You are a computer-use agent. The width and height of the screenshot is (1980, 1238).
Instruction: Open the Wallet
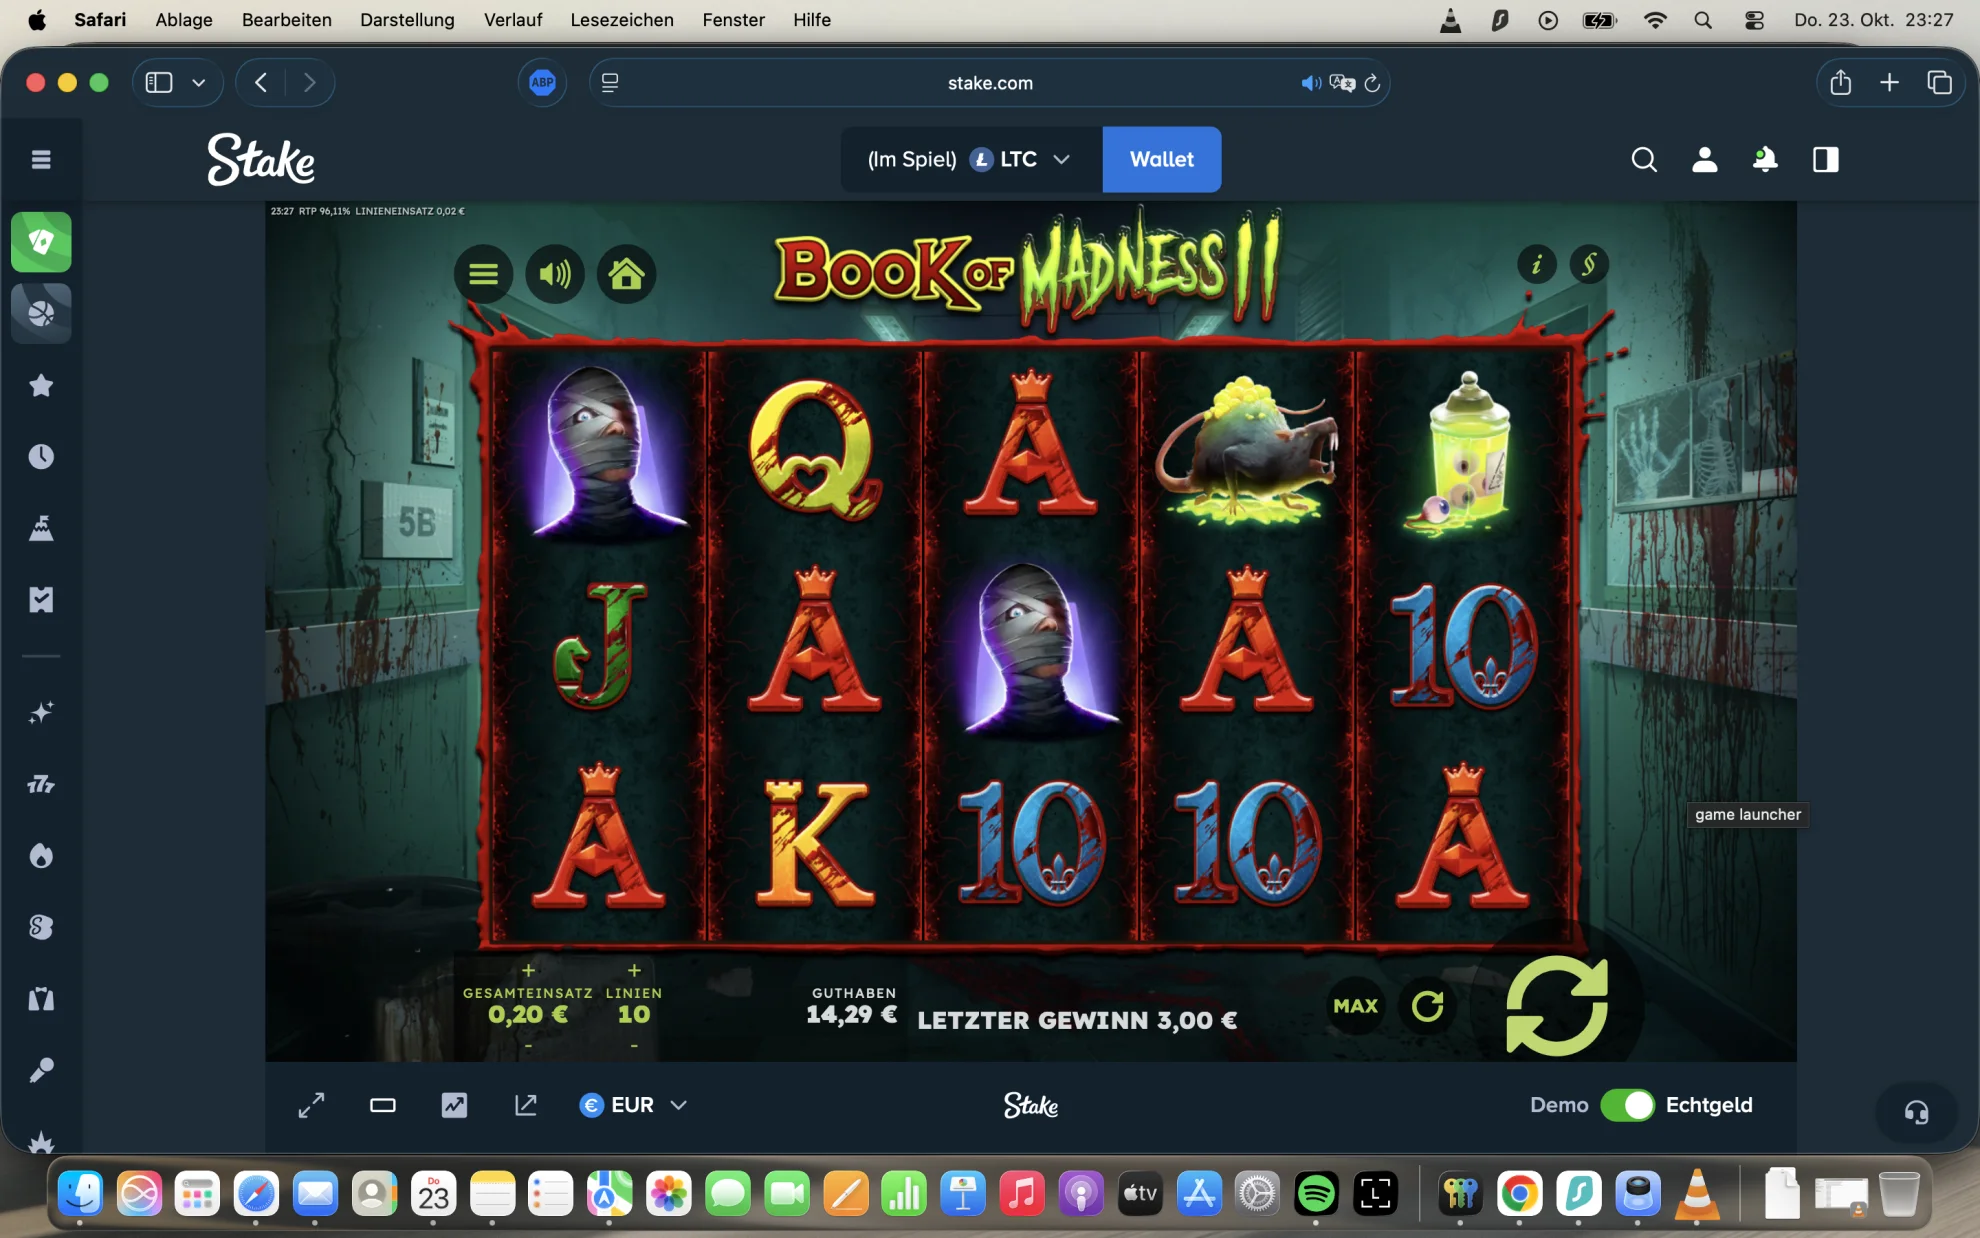click(1161, 159)
